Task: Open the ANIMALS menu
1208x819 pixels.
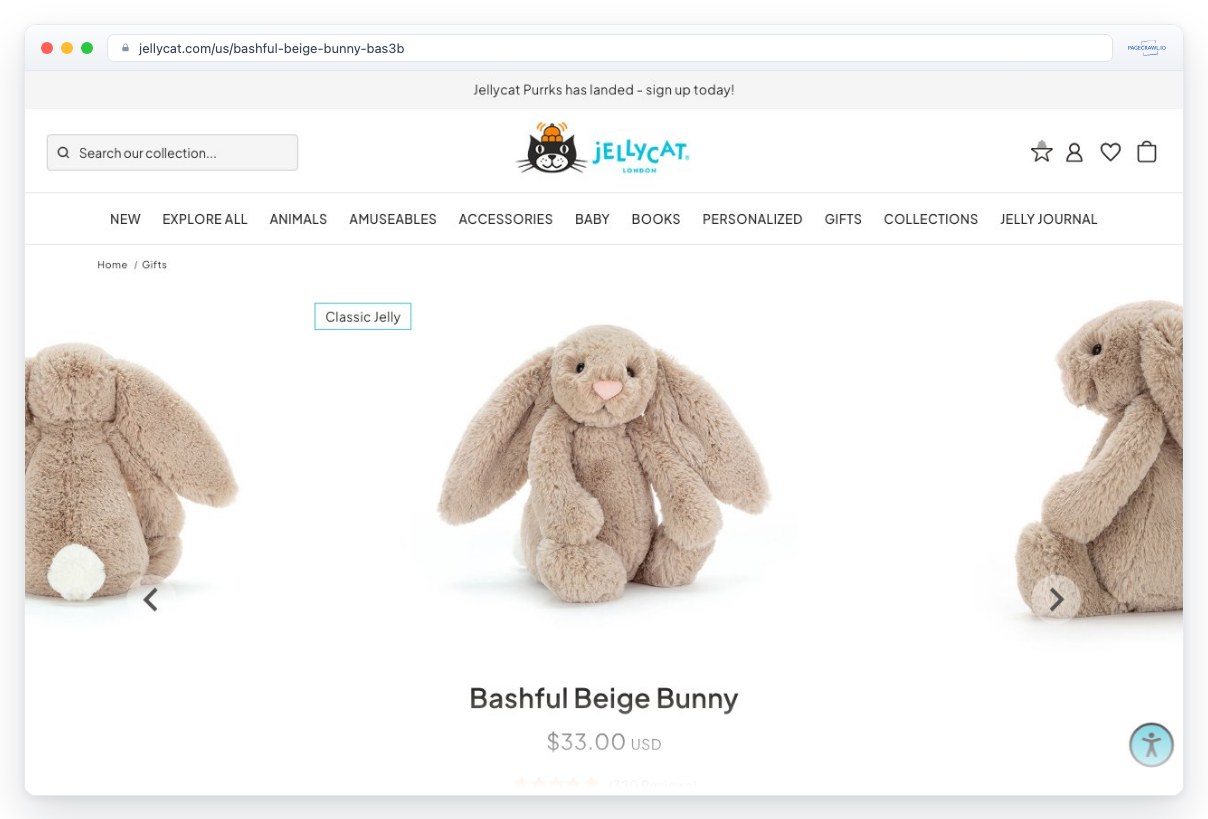Action: click(x=298, y=219)
